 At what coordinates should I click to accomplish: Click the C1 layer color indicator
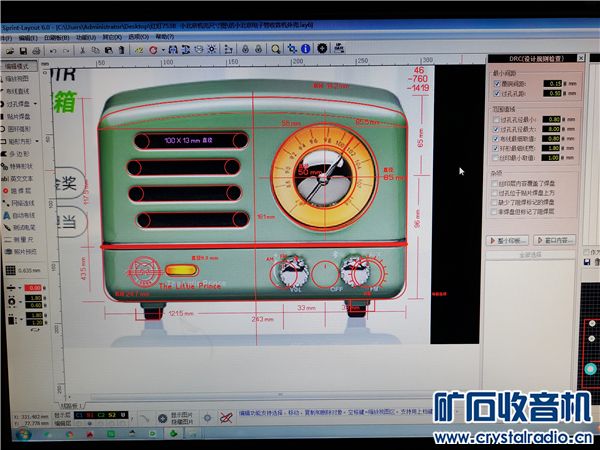tap(79, 415)
